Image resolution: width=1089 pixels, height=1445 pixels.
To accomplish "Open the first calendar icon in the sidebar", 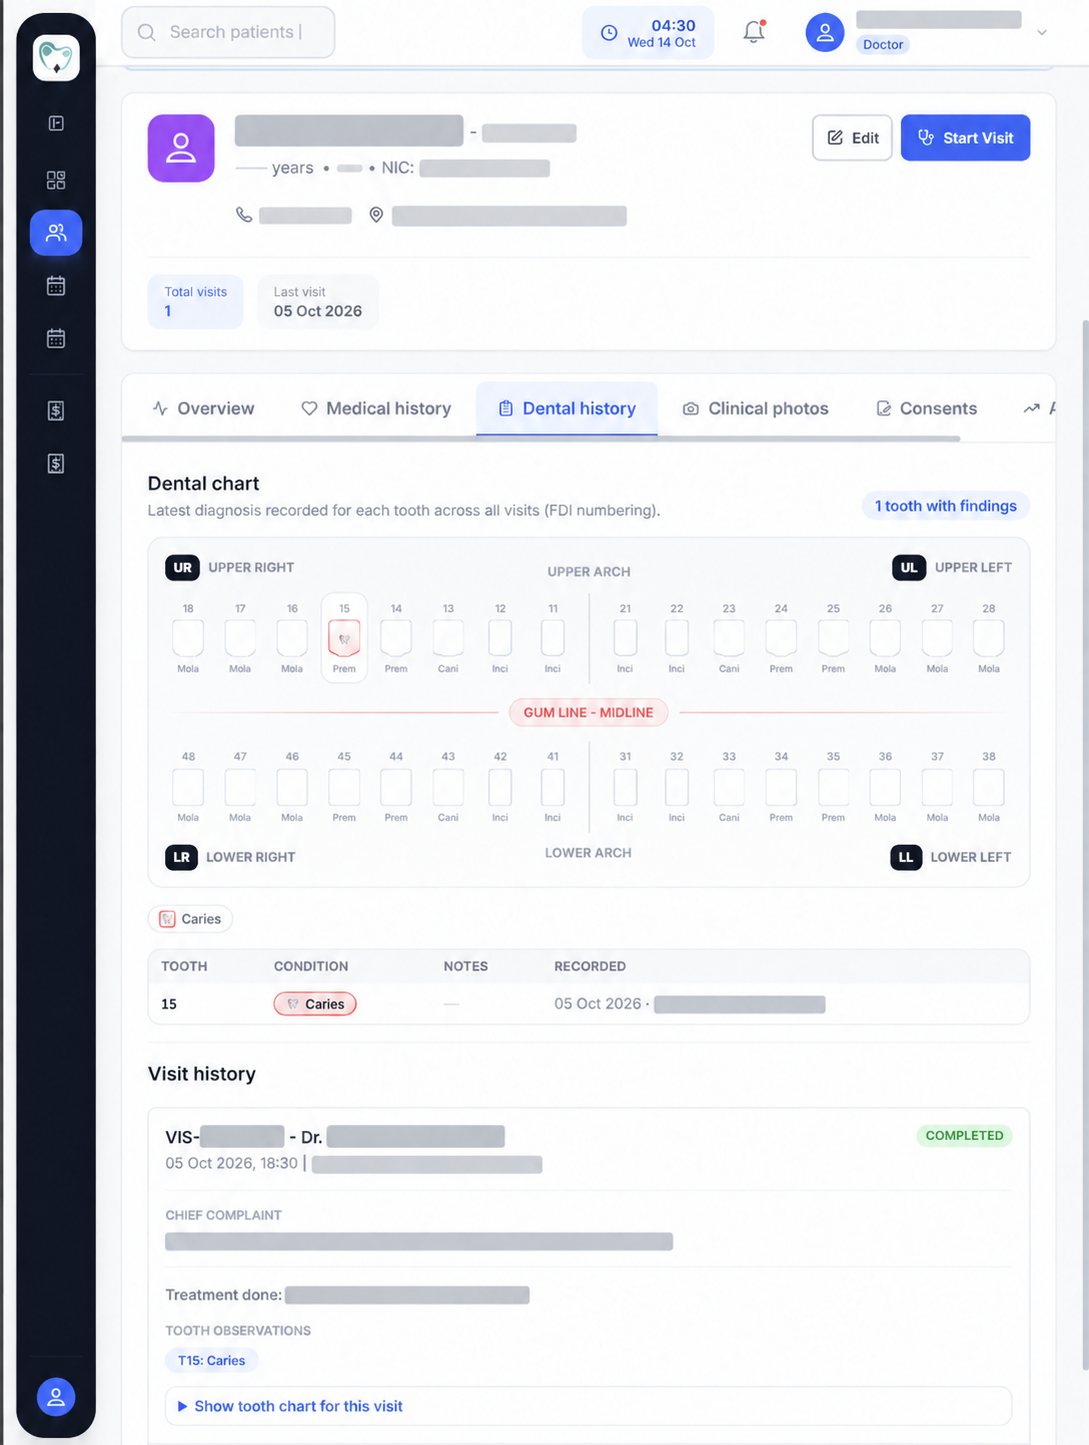I will (56, 286).
